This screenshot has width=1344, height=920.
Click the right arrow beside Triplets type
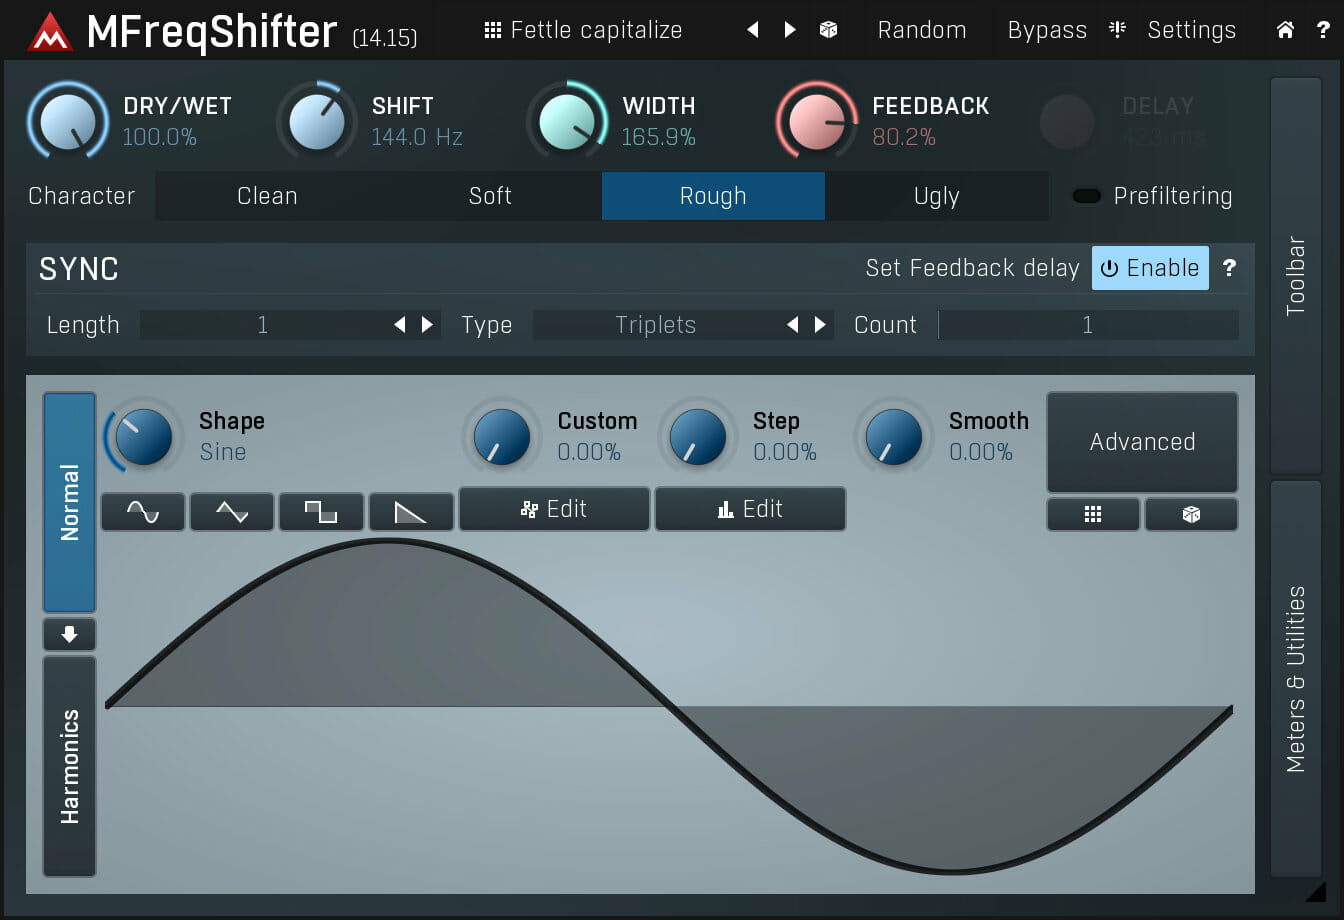pos(820,324)
